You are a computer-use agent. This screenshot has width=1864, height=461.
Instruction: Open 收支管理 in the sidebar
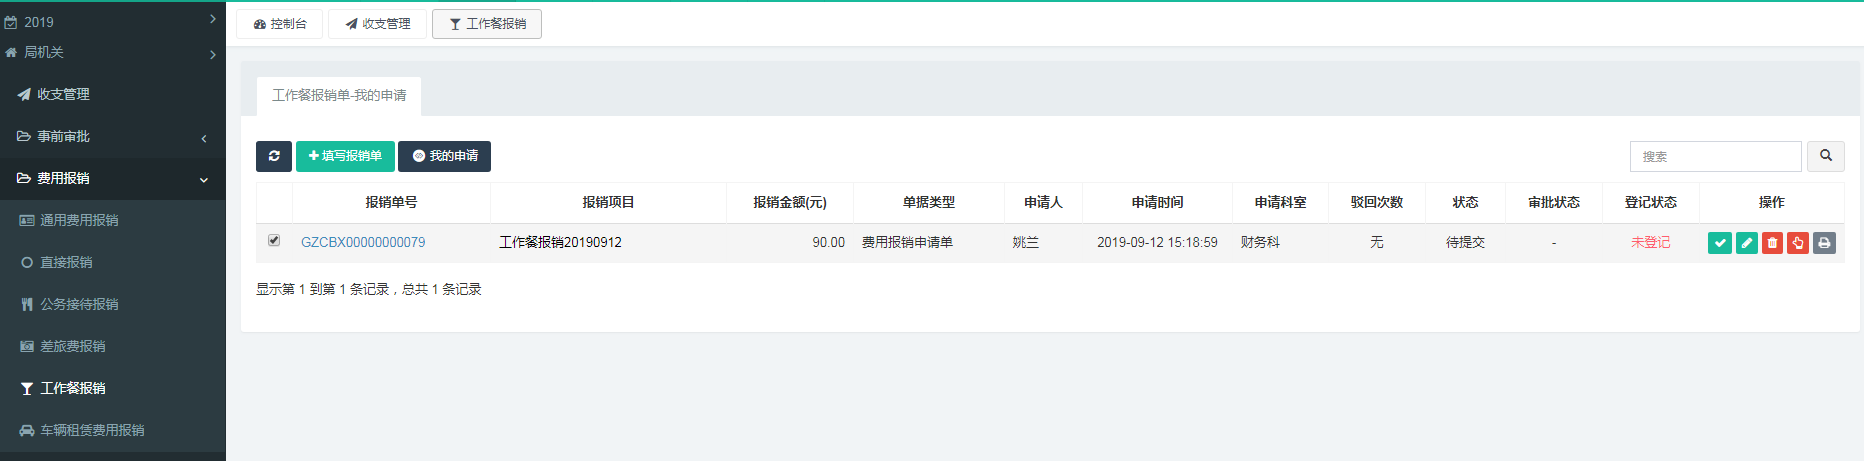pyautogui.click(x=112, y=94)
